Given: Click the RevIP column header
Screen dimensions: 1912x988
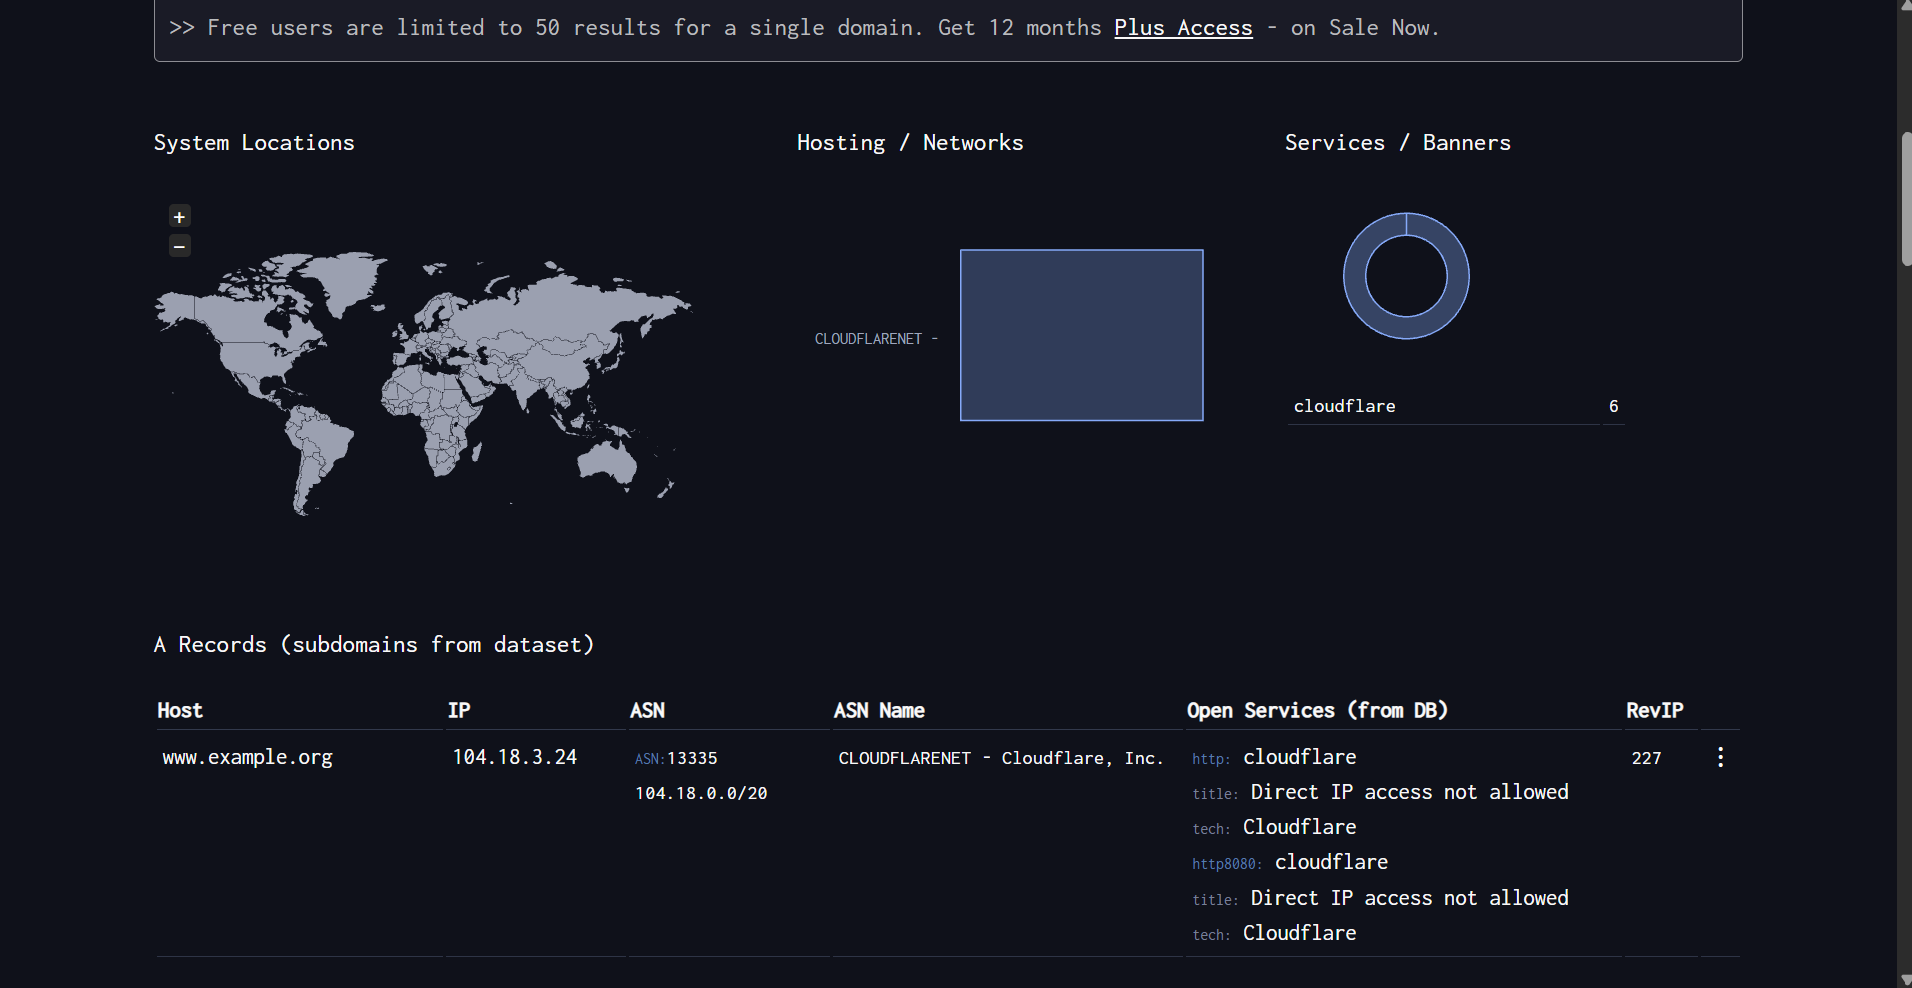Looking at the screenshot, I should [x=1654, y=711].
